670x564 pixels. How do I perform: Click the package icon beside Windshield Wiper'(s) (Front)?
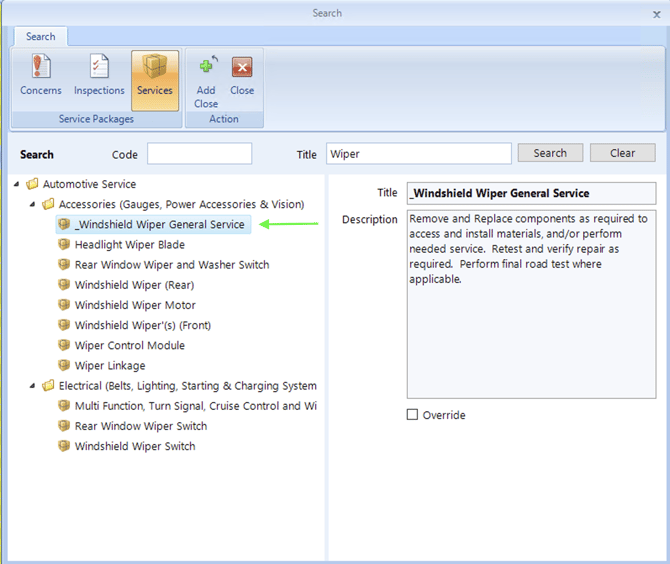(64, 325)
